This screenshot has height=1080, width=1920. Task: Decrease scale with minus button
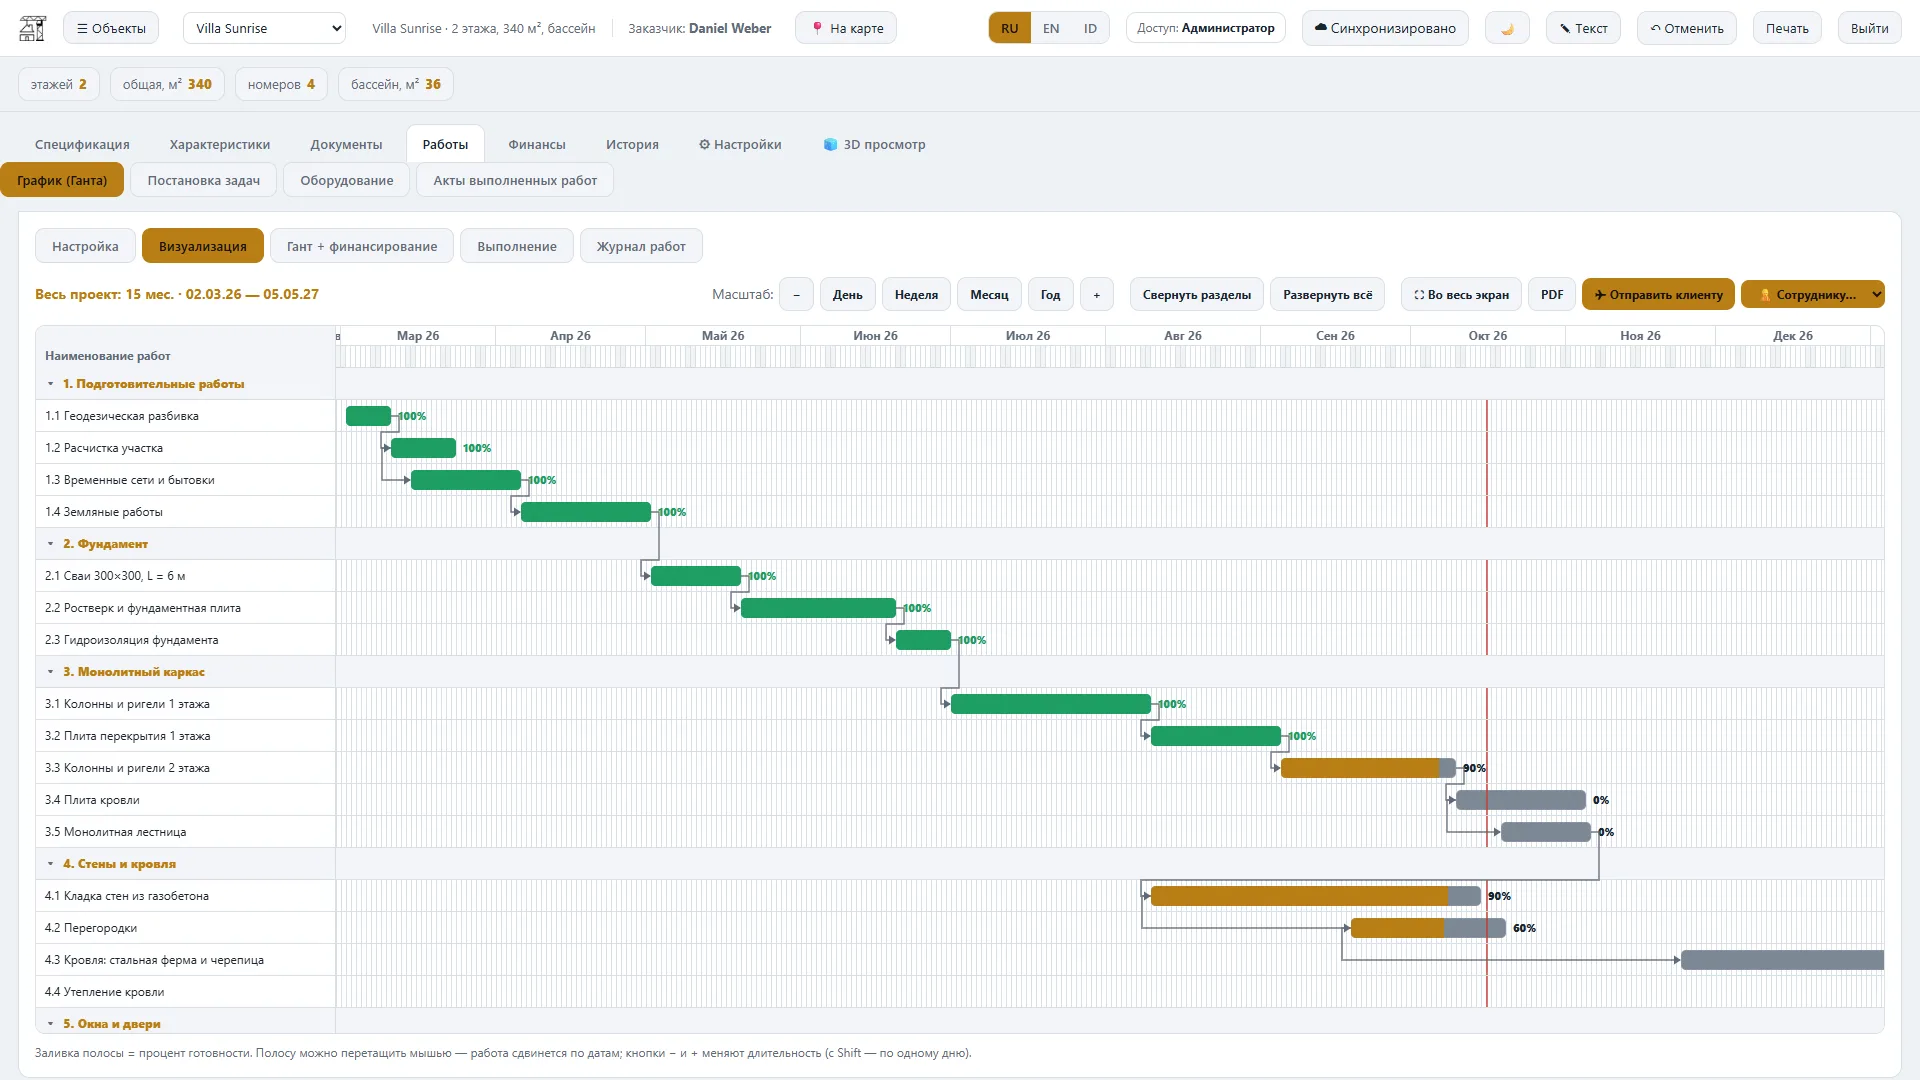[x=796, y=295]
